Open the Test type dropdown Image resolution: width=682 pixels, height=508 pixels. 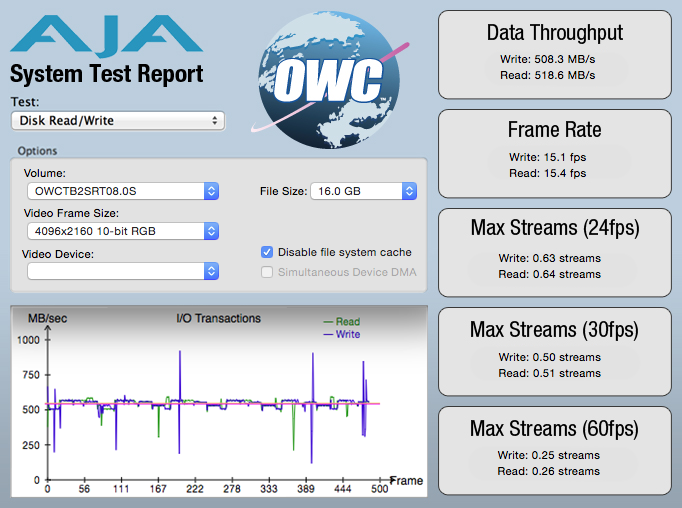[117, 121]
